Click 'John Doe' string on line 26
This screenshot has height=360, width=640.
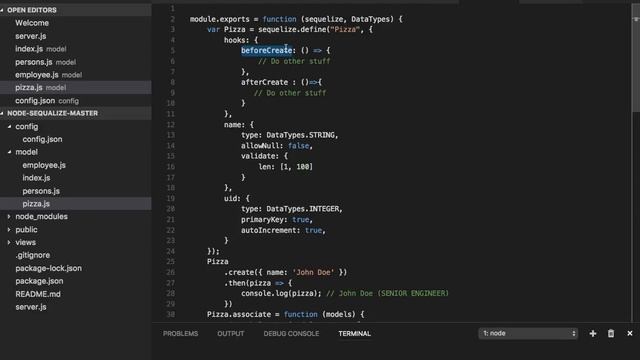coord(313,272)
